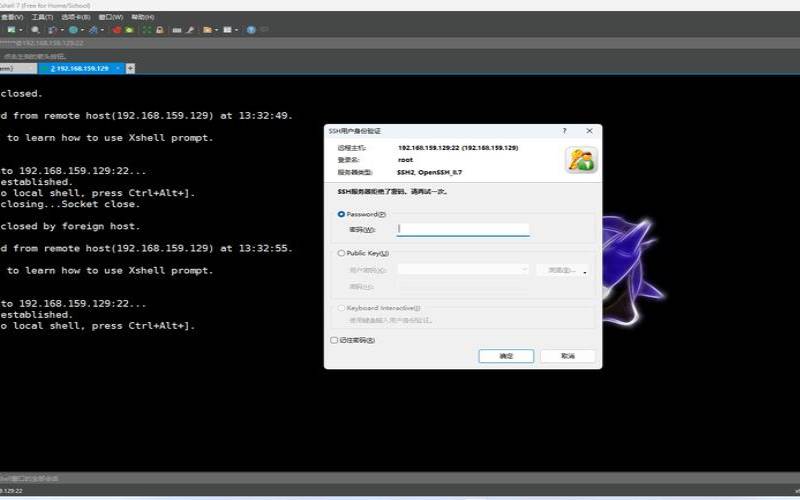Viewport: 800px width, 500px height.
Task: Open the View (V) menu
Action: tap(12, 17)
